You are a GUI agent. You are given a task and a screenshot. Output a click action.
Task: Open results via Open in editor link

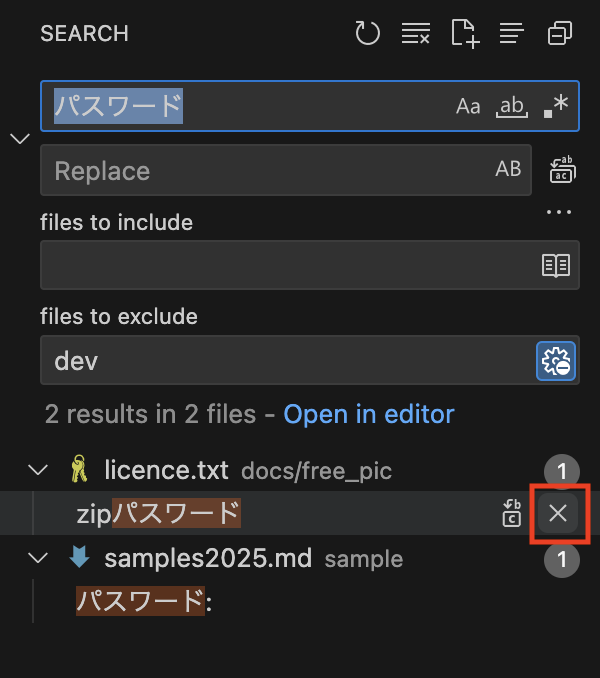point(369,414)
